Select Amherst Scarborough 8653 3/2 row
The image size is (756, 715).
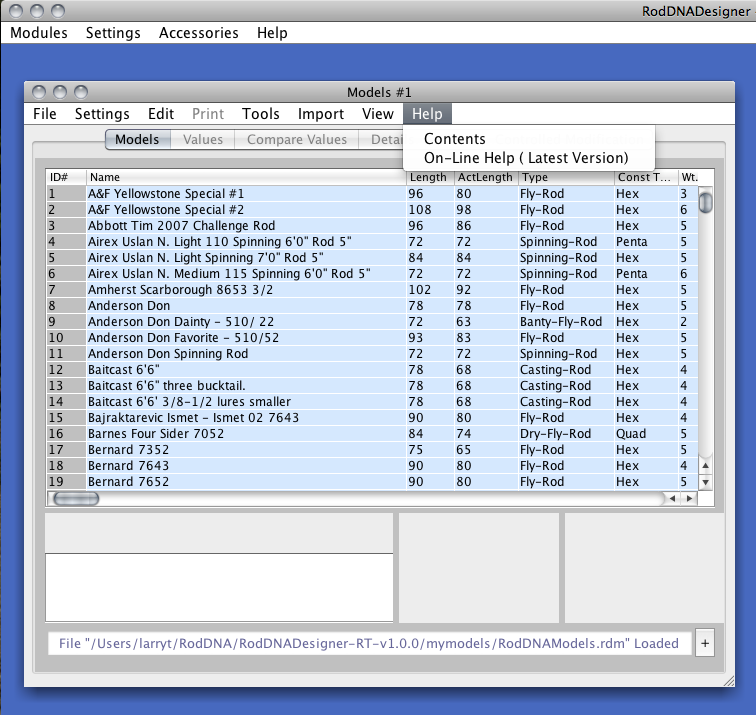pos(372,290)
